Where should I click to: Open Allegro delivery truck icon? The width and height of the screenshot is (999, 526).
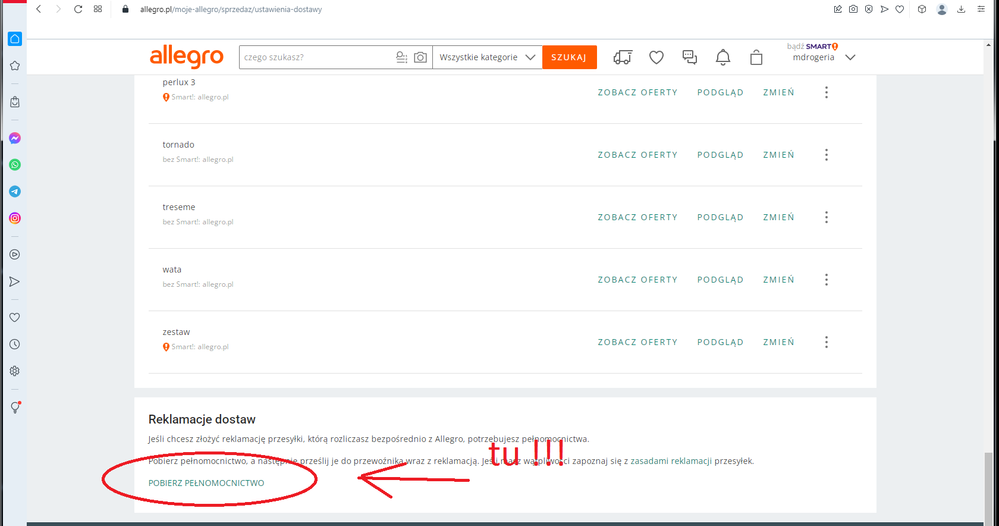[x=622, y=57]
